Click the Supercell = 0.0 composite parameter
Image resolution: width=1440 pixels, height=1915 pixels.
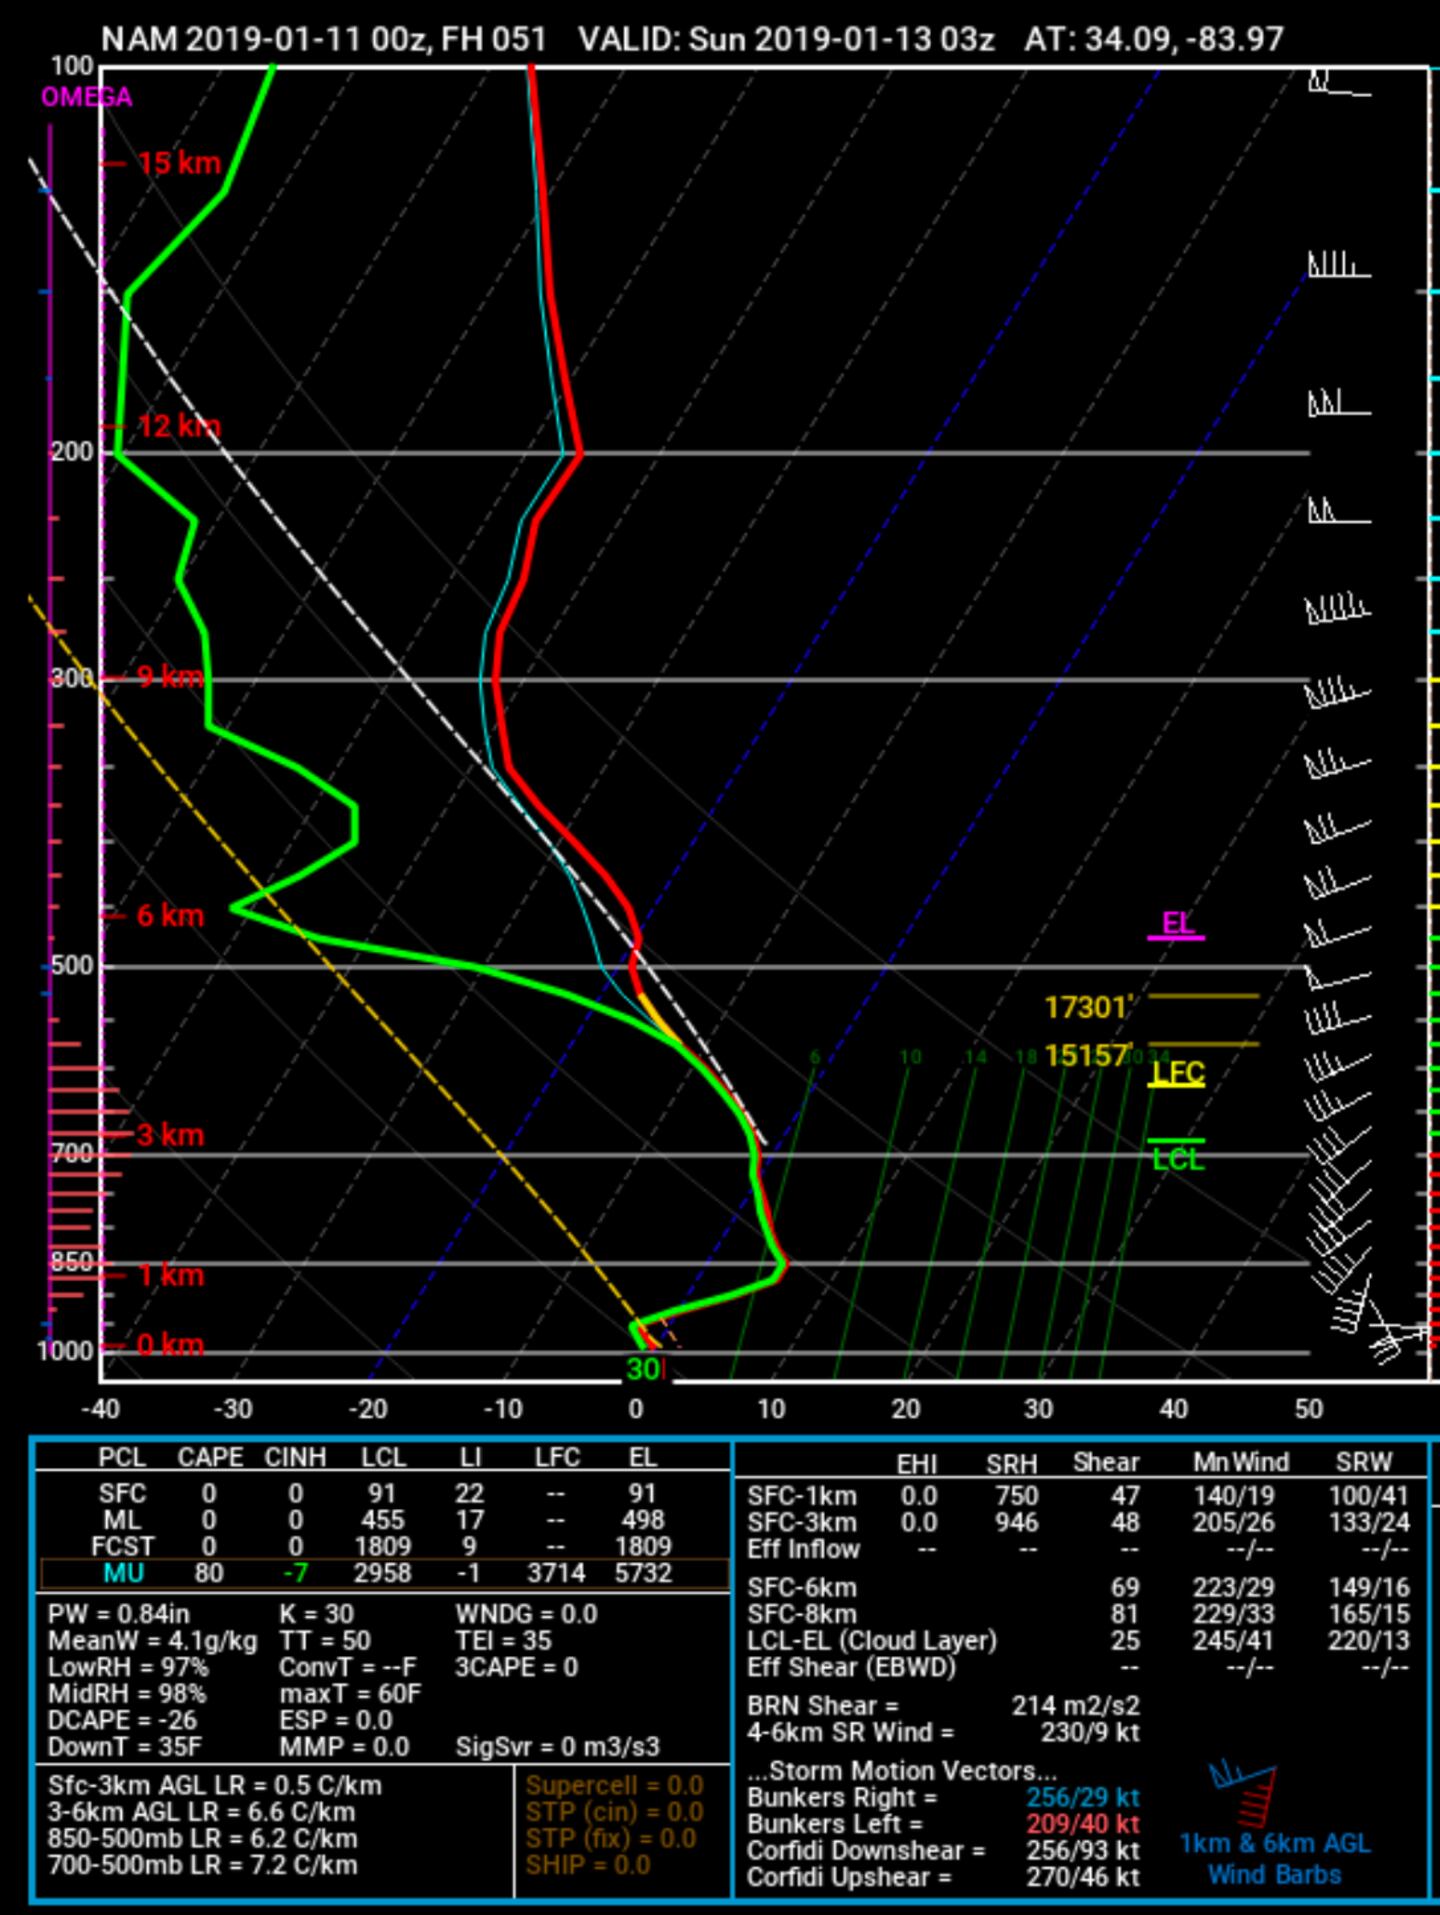click(614, 1786)
